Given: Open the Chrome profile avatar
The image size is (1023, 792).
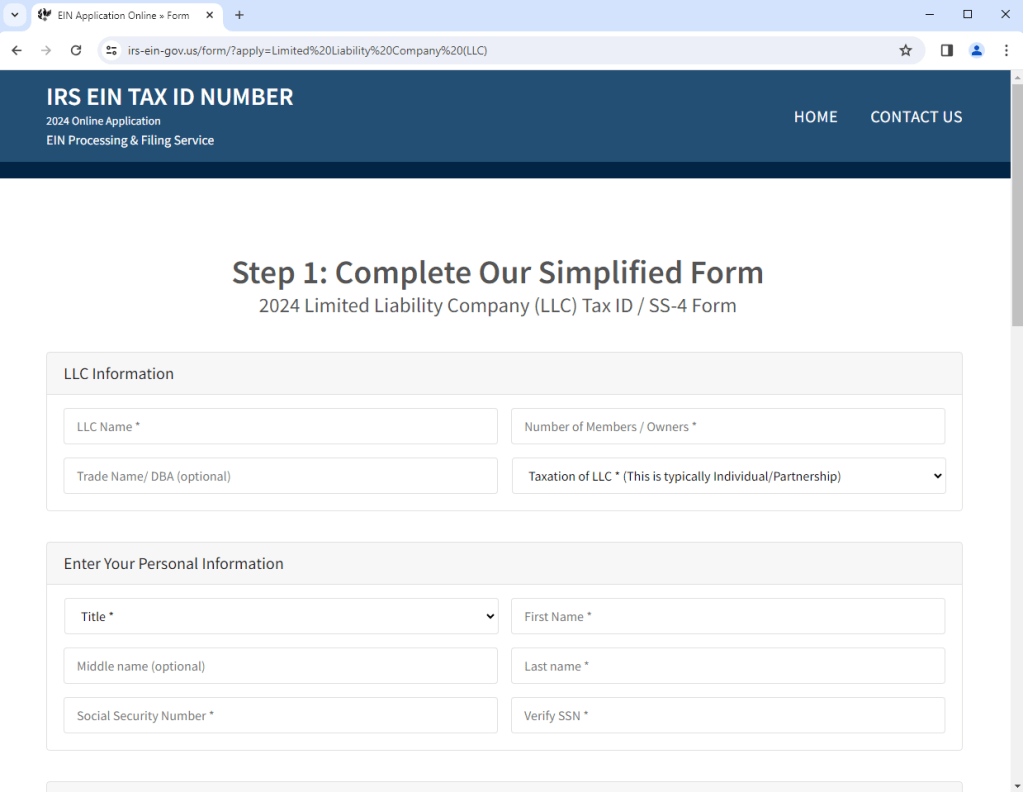Looking at the screenshot, I should coord(976,50).
